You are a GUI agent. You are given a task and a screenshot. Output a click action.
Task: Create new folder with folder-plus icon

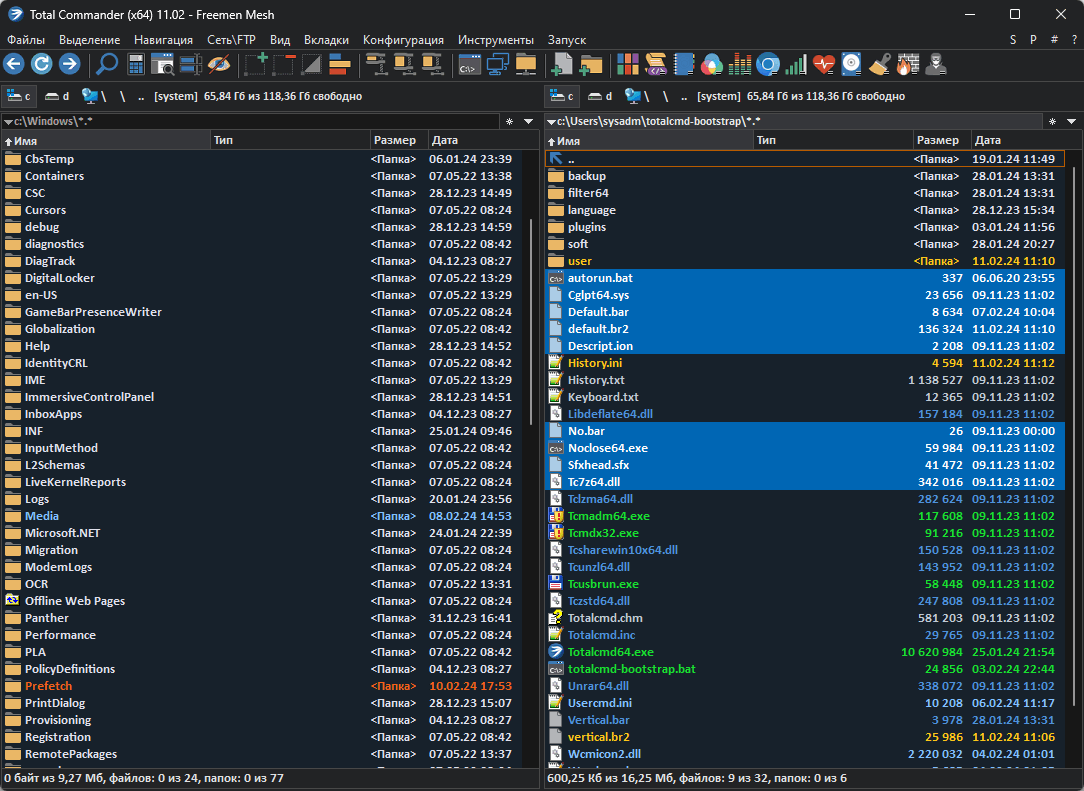click(x=591, y=65)
